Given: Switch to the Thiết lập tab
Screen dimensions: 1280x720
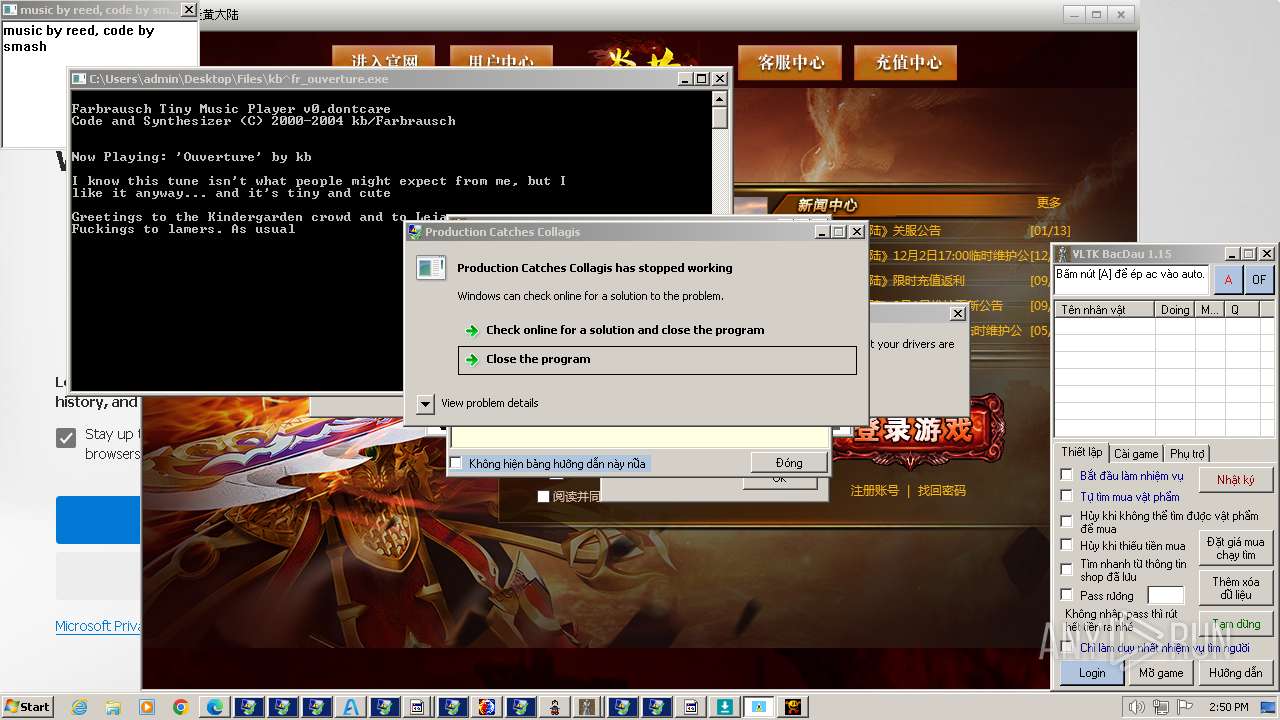Looking at the screenshot, I should pyautogui.click(x=1082, y=453).
